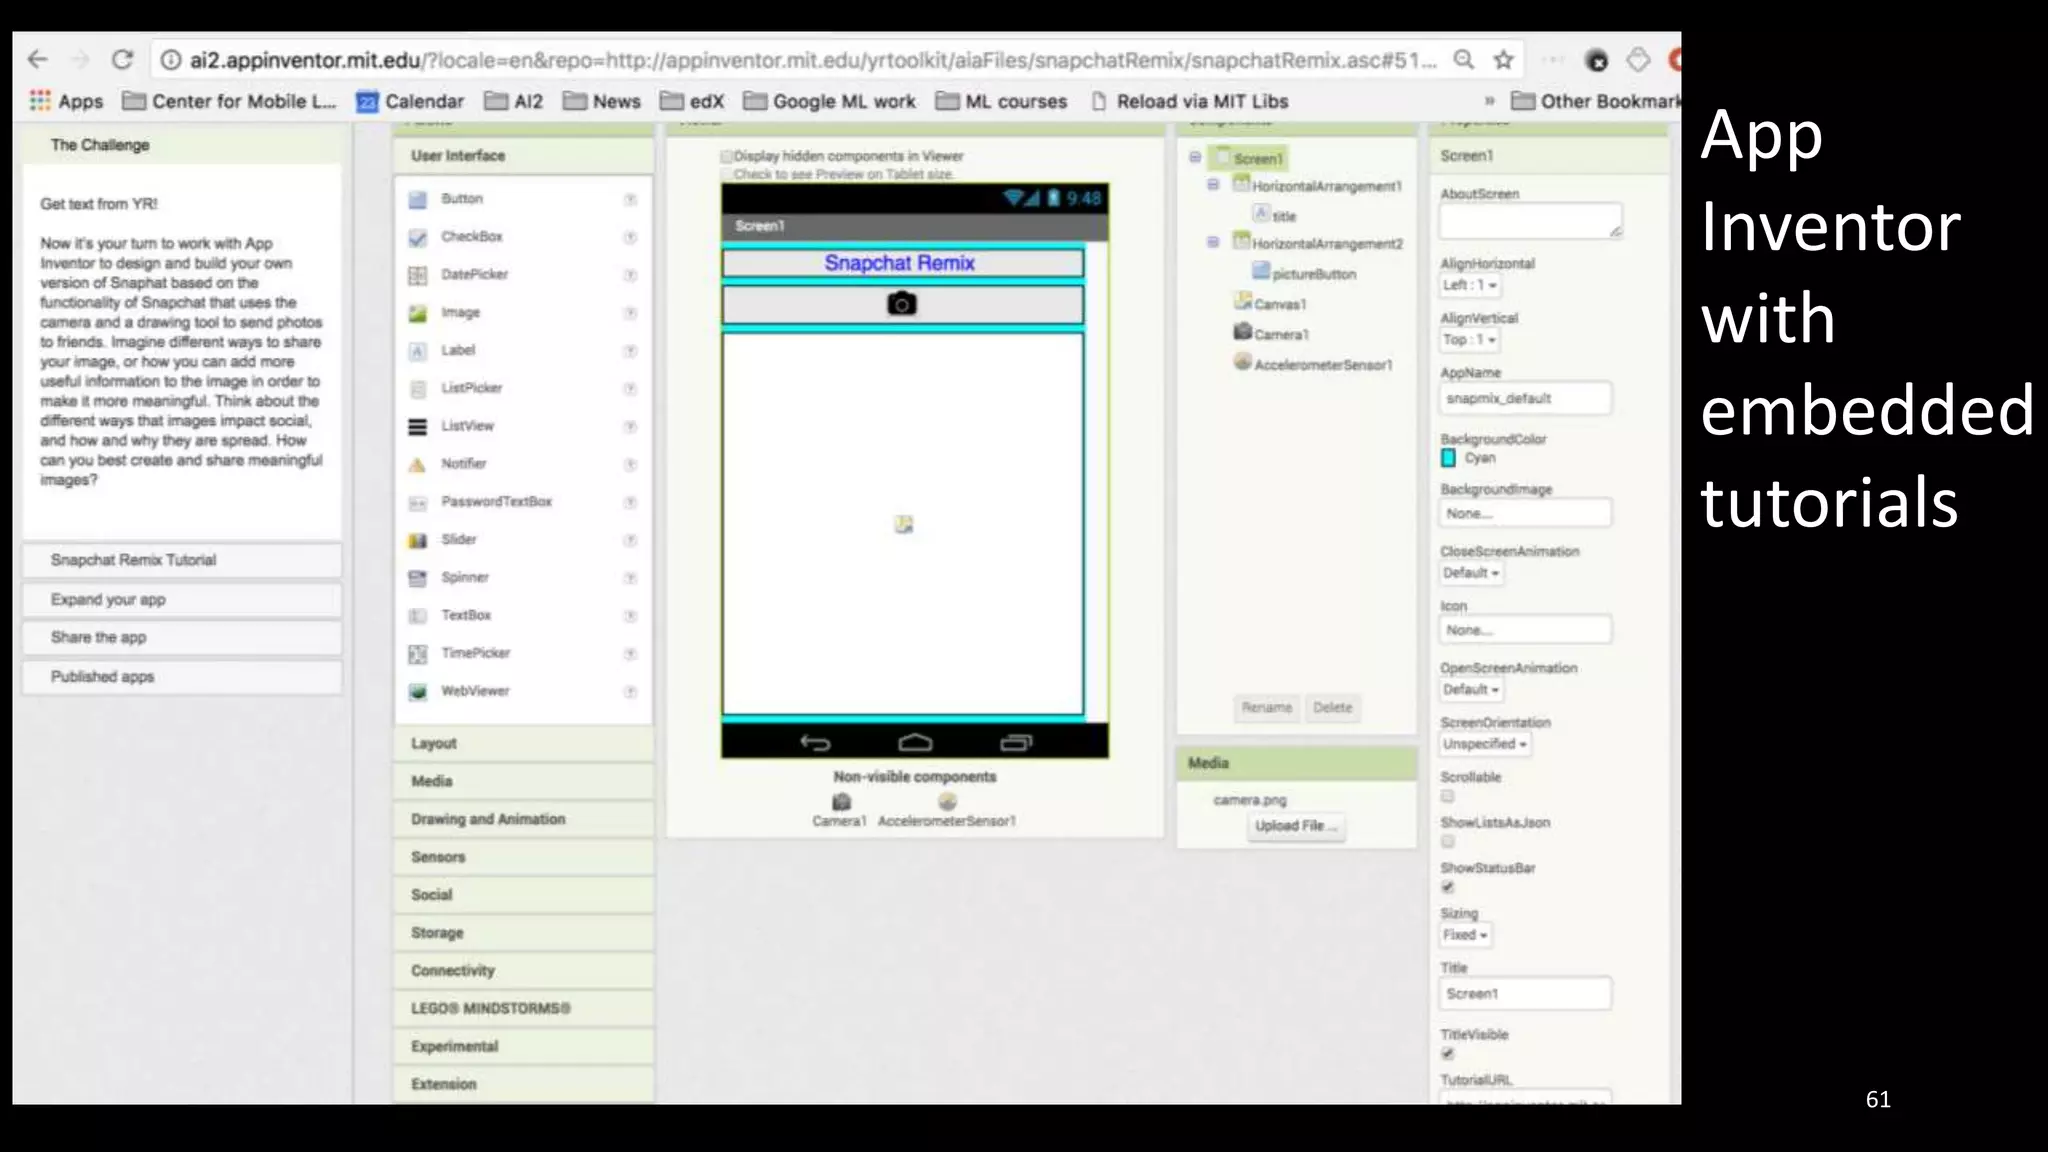Expand the Social palette section
The image size is (2048, 1152).
click(523, 895)
